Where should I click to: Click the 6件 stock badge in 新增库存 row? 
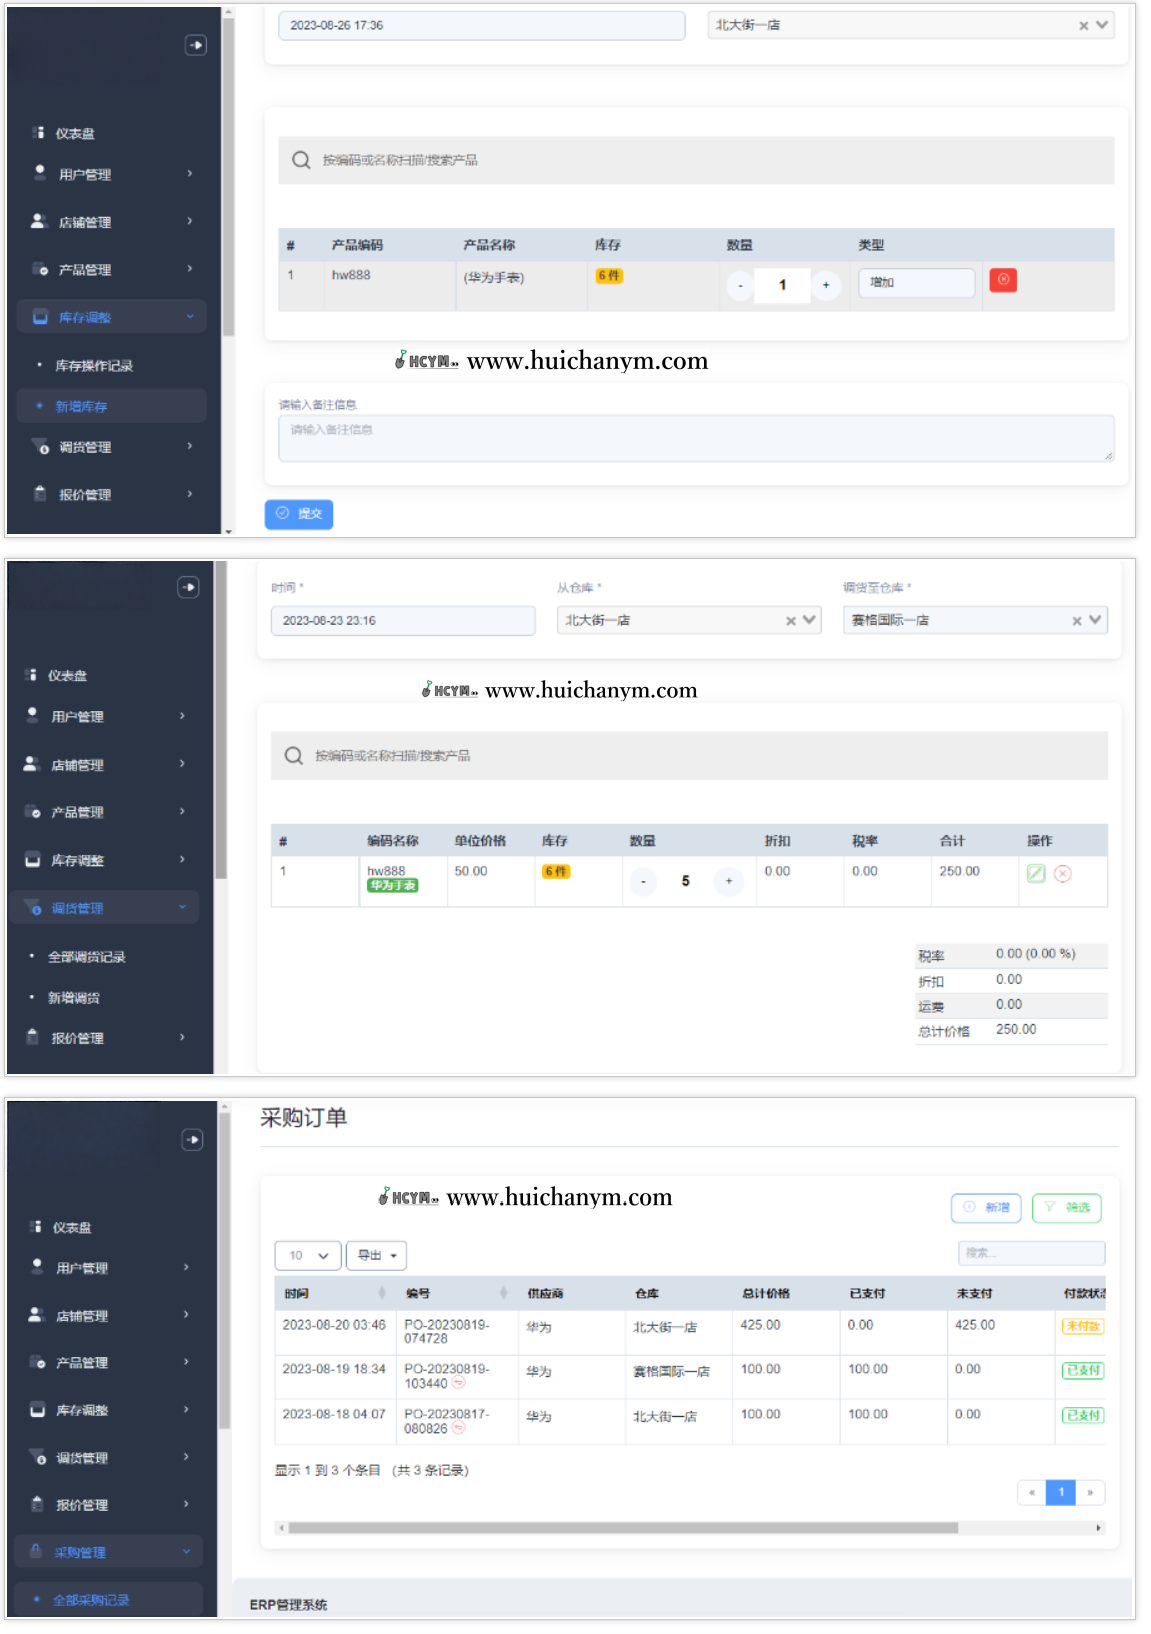pos(609,276)
